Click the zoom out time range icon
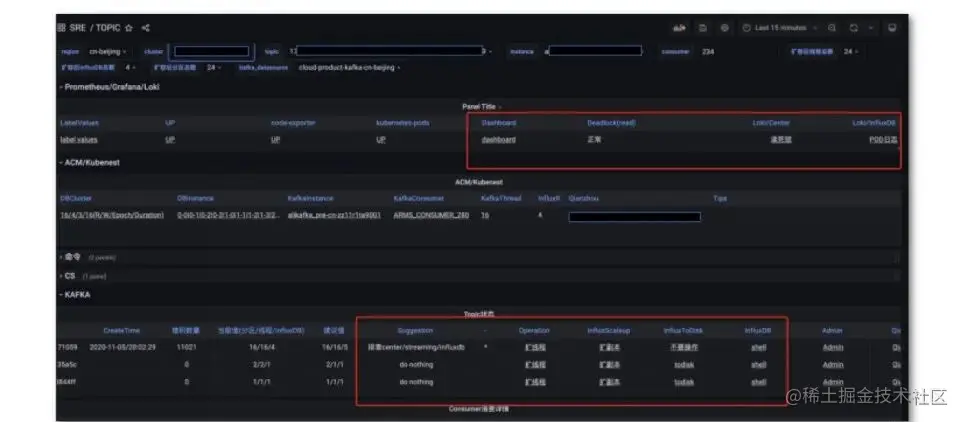Image resolution: width=962 pixels, height=422 pixels. (x=832, y=28)
